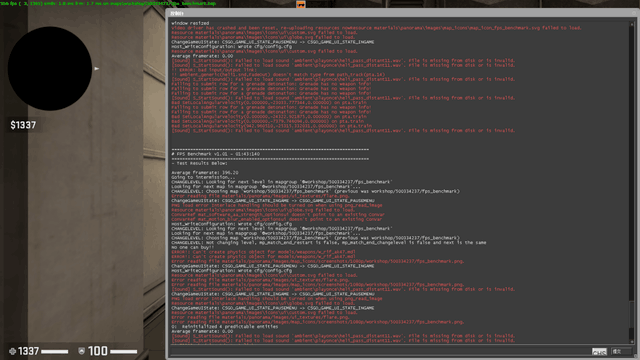Click the CHS input method indicator
Image resolution: width=640 pixels, height=360 pixels.
pyautogui.click(x=599, y=351)
